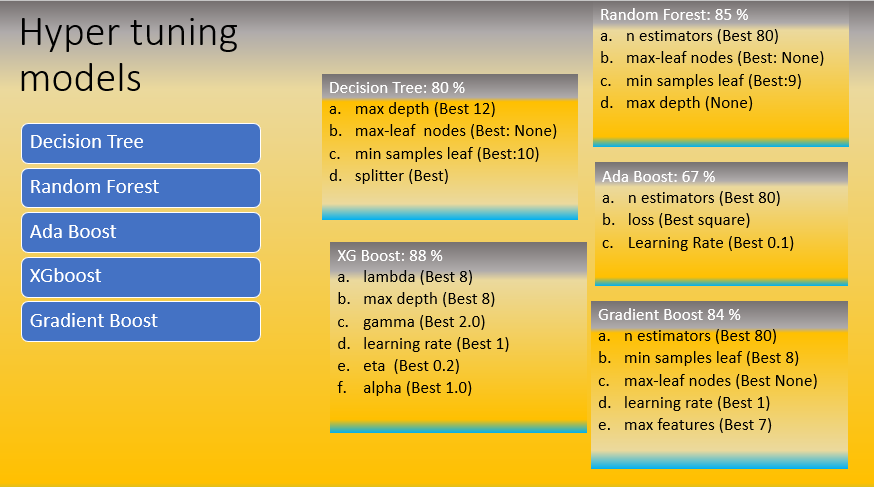The width and height of the screenshot is (874, 487).
Task: Select 'splitter (Best)' line
Action: click(x=402, y=176)
